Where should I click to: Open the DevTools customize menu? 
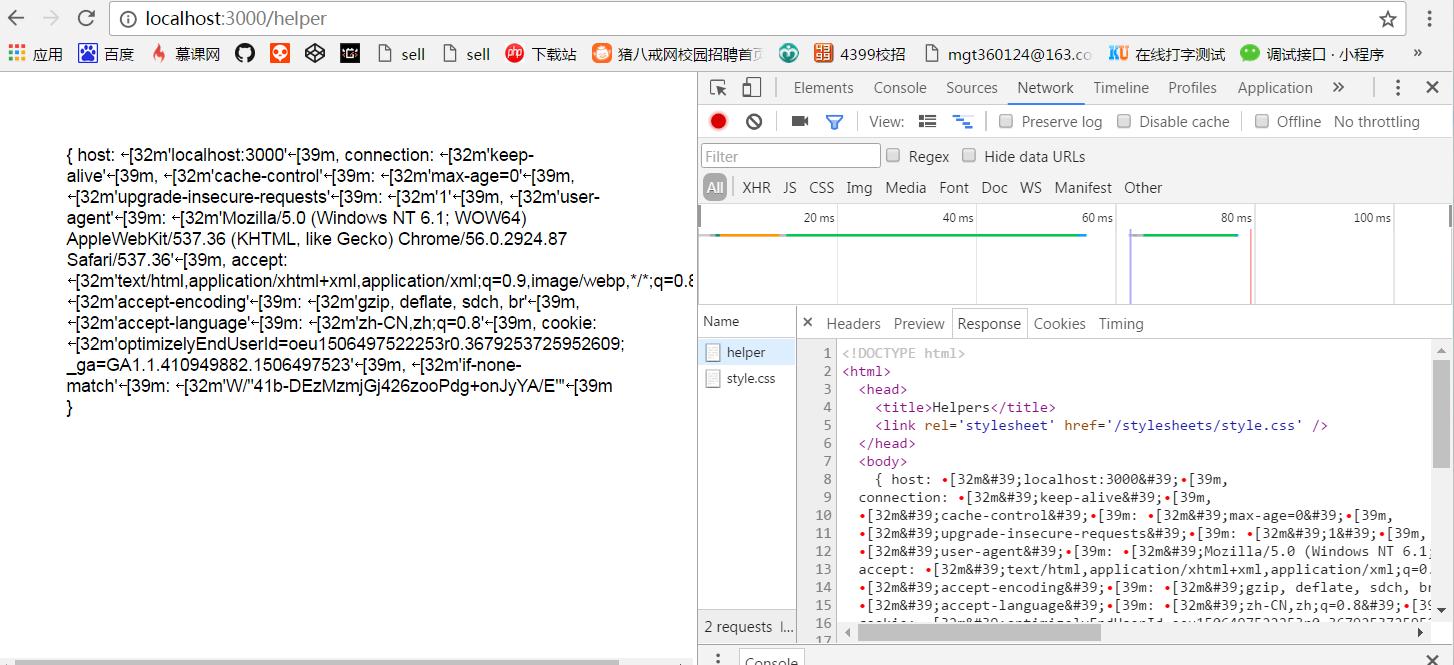point(1398,88)
